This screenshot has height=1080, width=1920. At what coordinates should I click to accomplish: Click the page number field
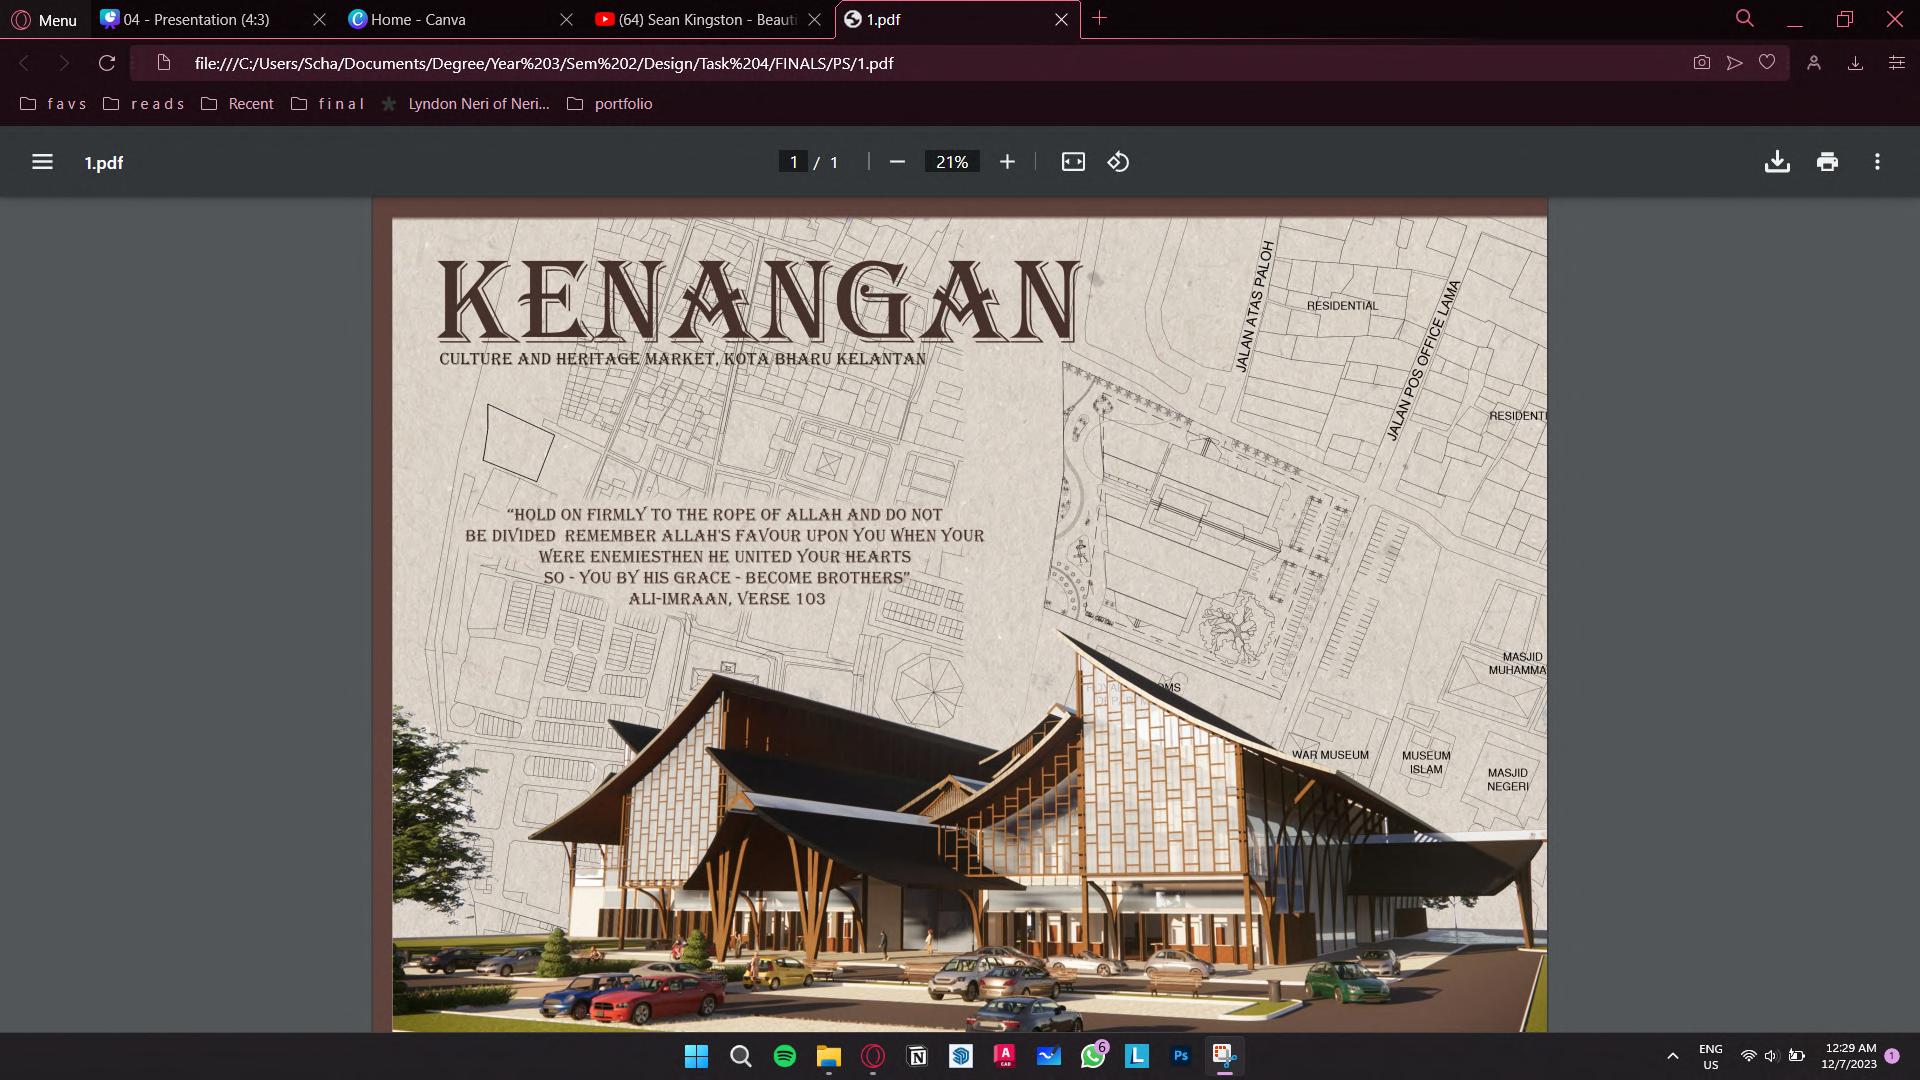pyautogui.click(x=793, y=162)
